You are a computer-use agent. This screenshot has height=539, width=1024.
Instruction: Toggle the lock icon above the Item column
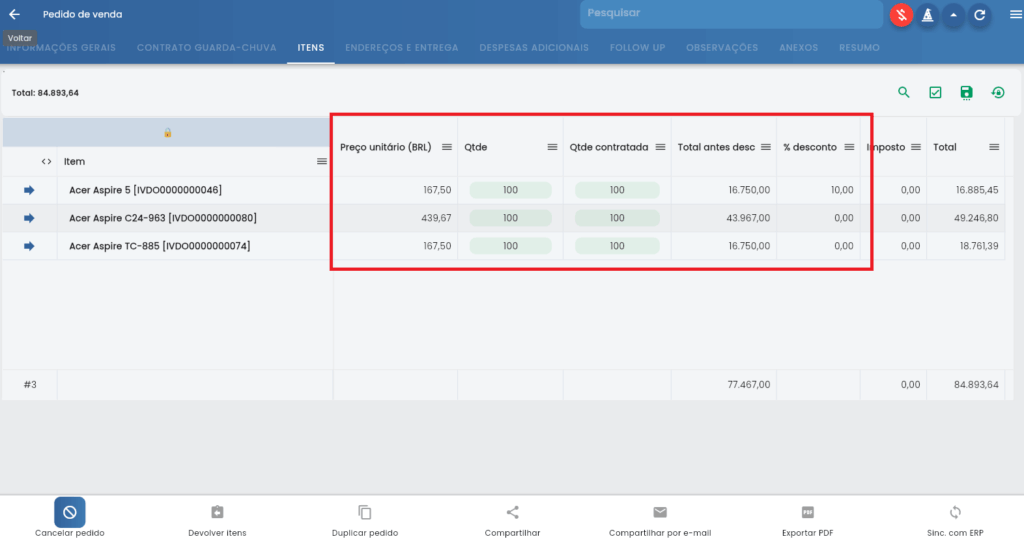pyautogui.click(x=168, y=132)
